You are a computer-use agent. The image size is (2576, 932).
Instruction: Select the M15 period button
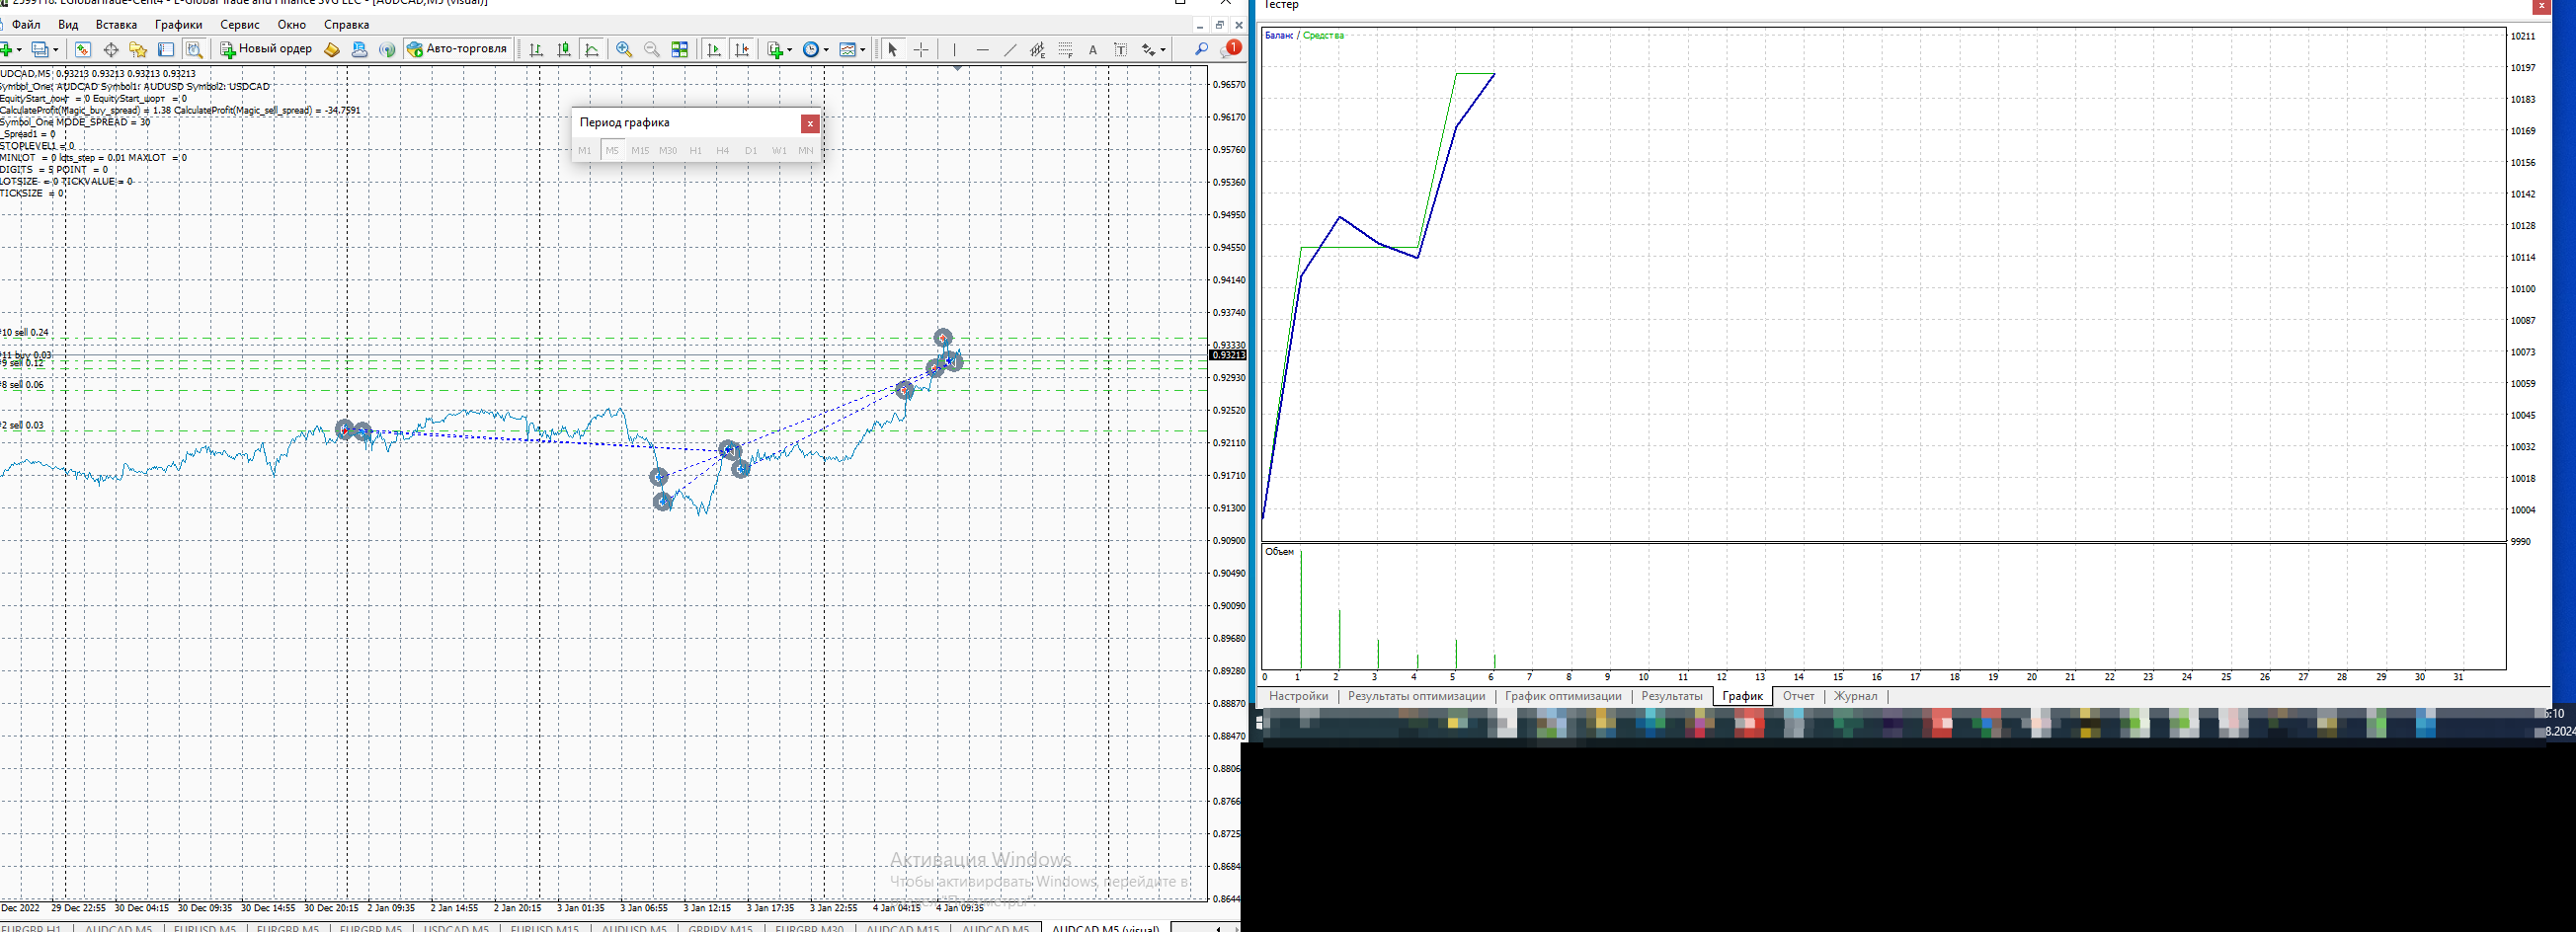[x=640, y=151]
